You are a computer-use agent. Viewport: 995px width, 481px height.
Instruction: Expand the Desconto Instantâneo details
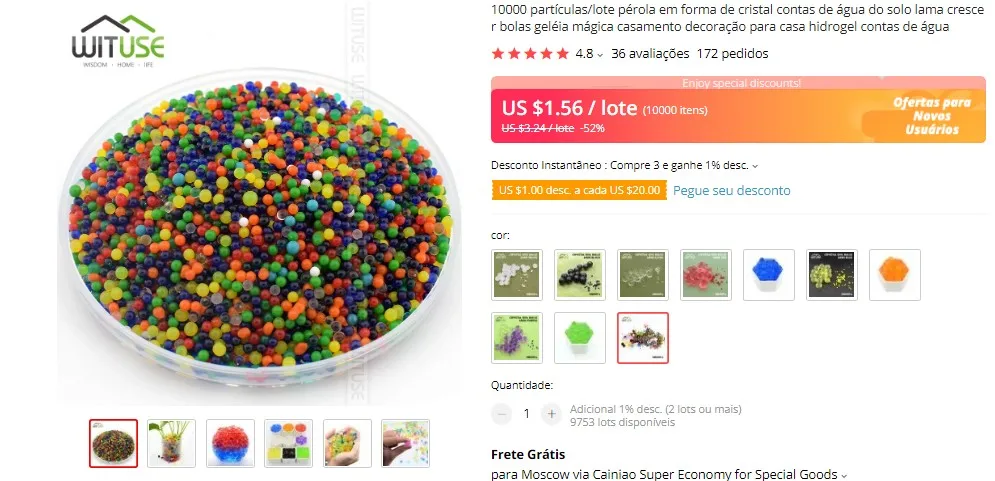tap(754, 166)
